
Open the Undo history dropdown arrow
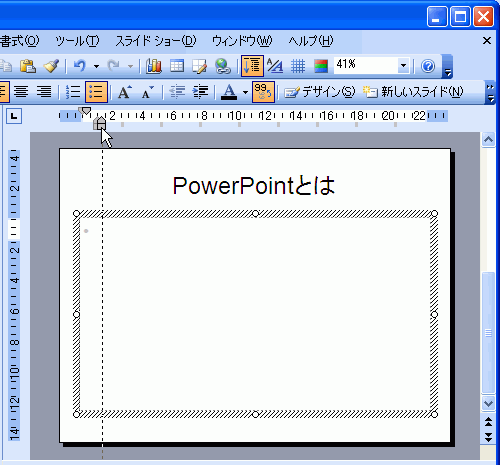tap(96, 66)
